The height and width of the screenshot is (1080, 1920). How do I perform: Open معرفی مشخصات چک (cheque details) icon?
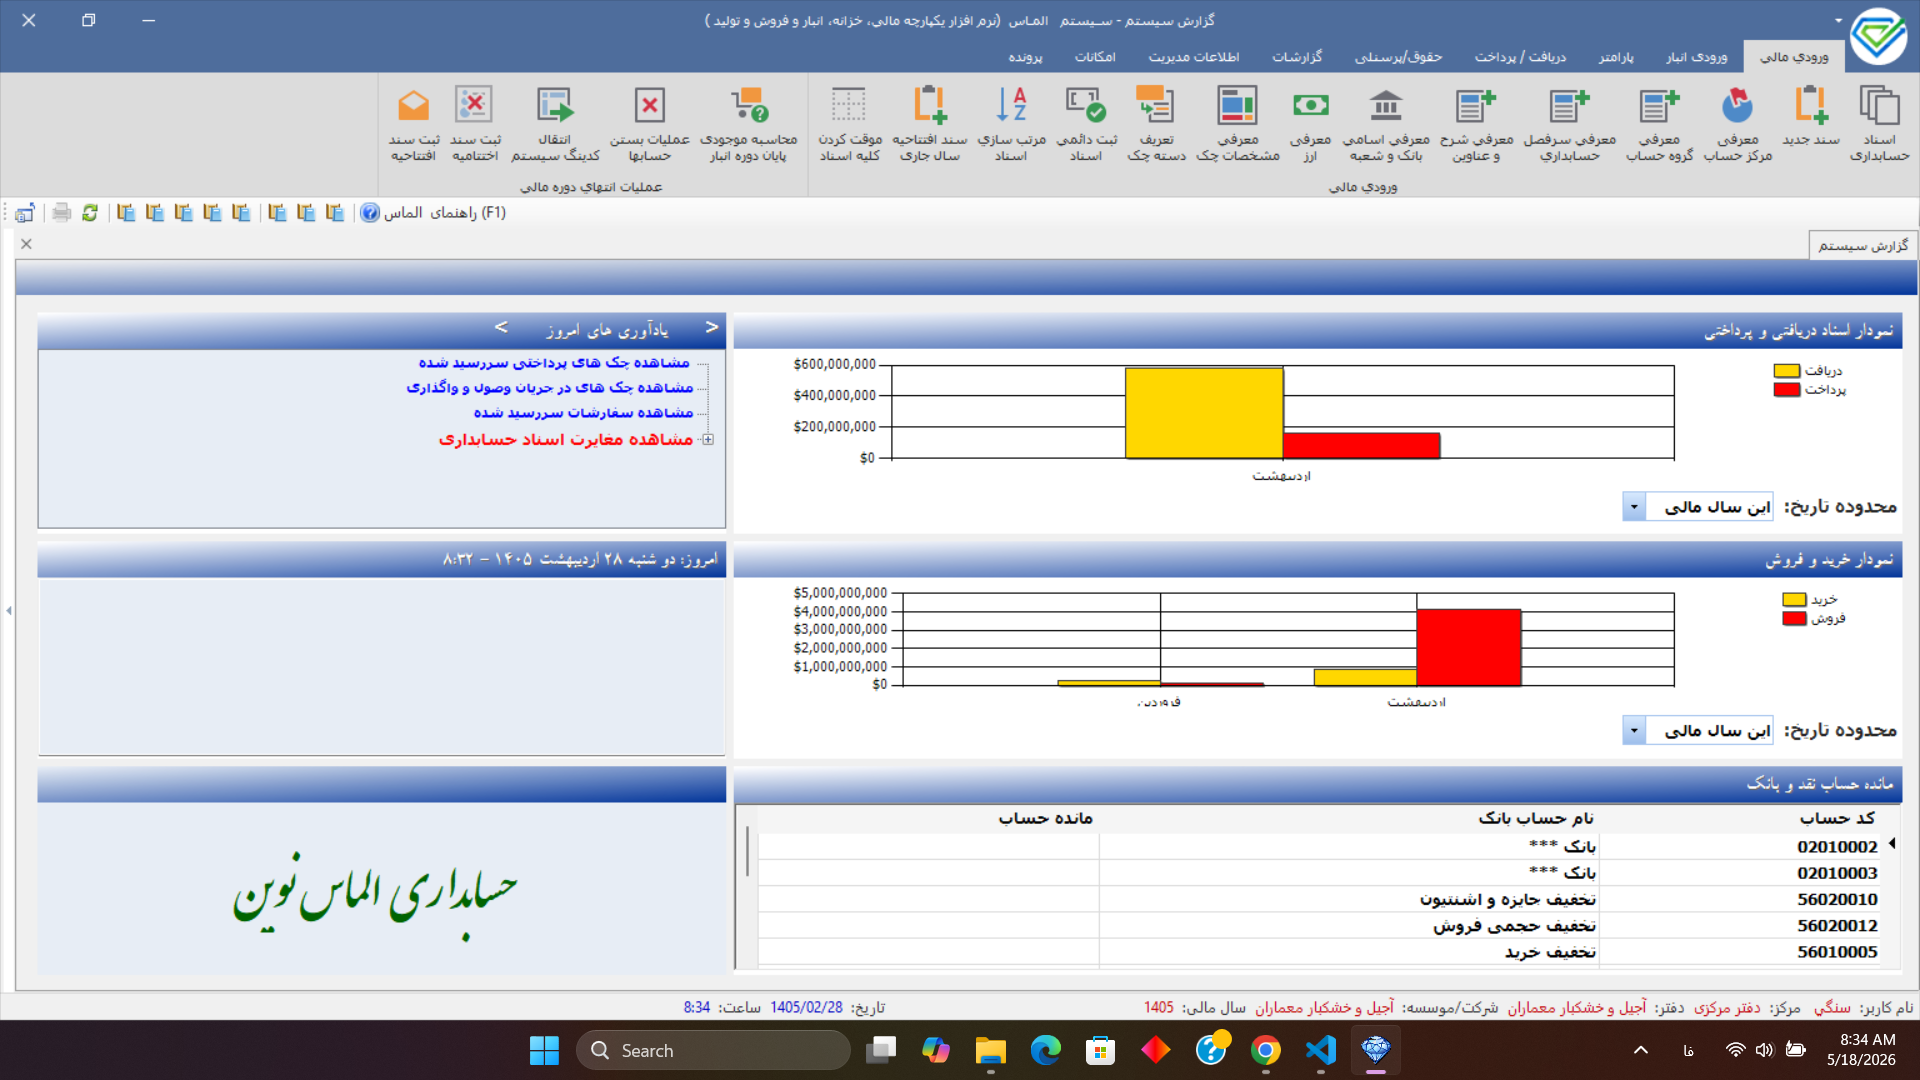point(1238,123)
